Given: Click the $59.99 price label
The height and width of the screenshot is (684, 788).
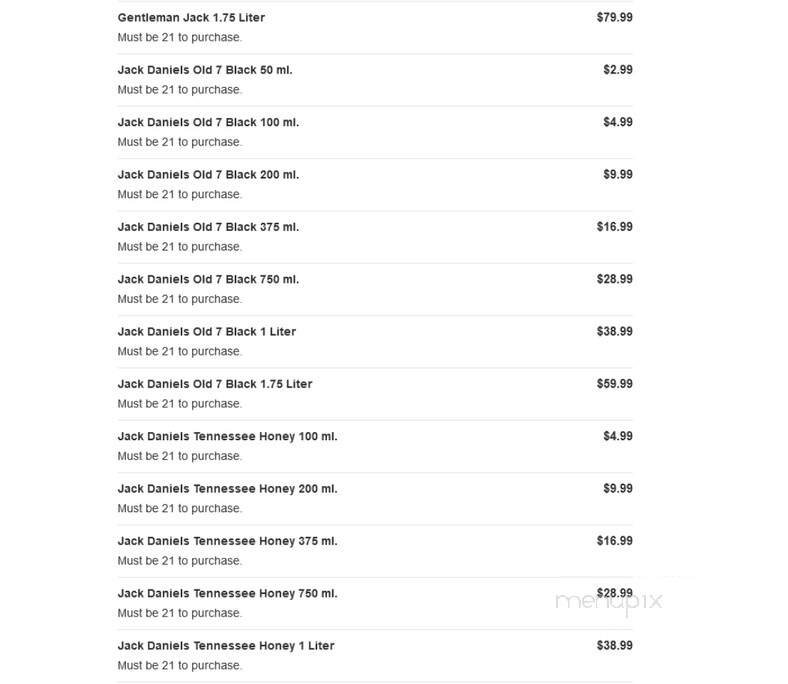Looking at the screenshot, I should tap(614, 384).
